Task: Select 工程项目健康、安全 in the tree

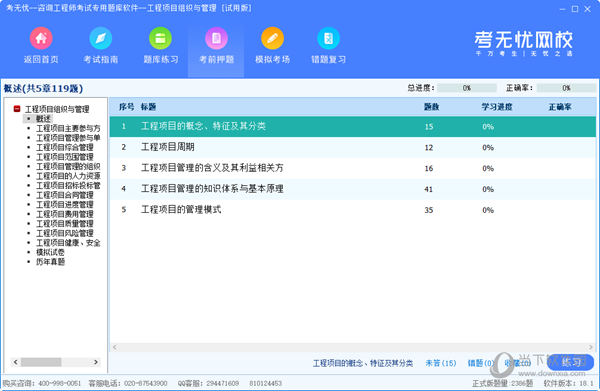Action: point(68,243)
